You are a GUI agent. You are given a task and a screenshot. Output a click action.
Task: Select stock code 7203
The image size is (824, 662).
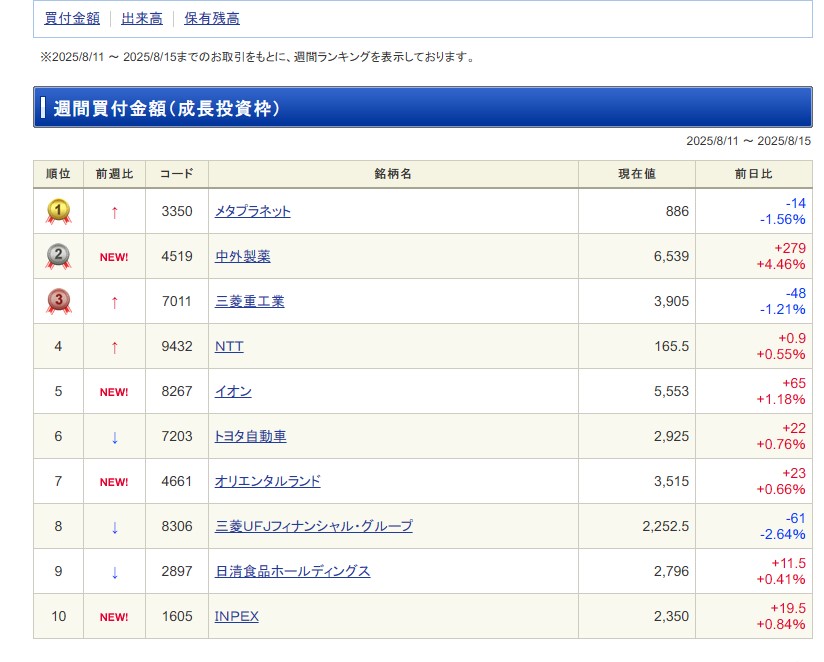[x=177, y=437]
